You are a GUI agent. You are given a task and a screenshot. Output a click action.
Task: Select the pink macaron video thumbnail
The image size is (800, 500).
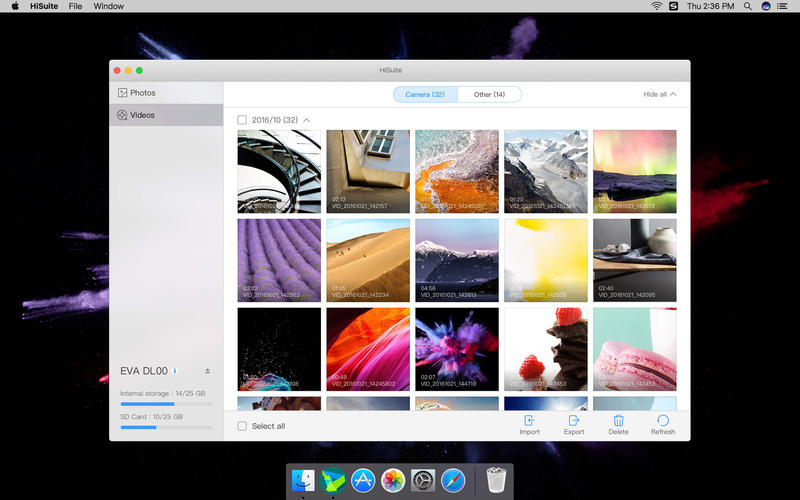[x=635, y=349]
